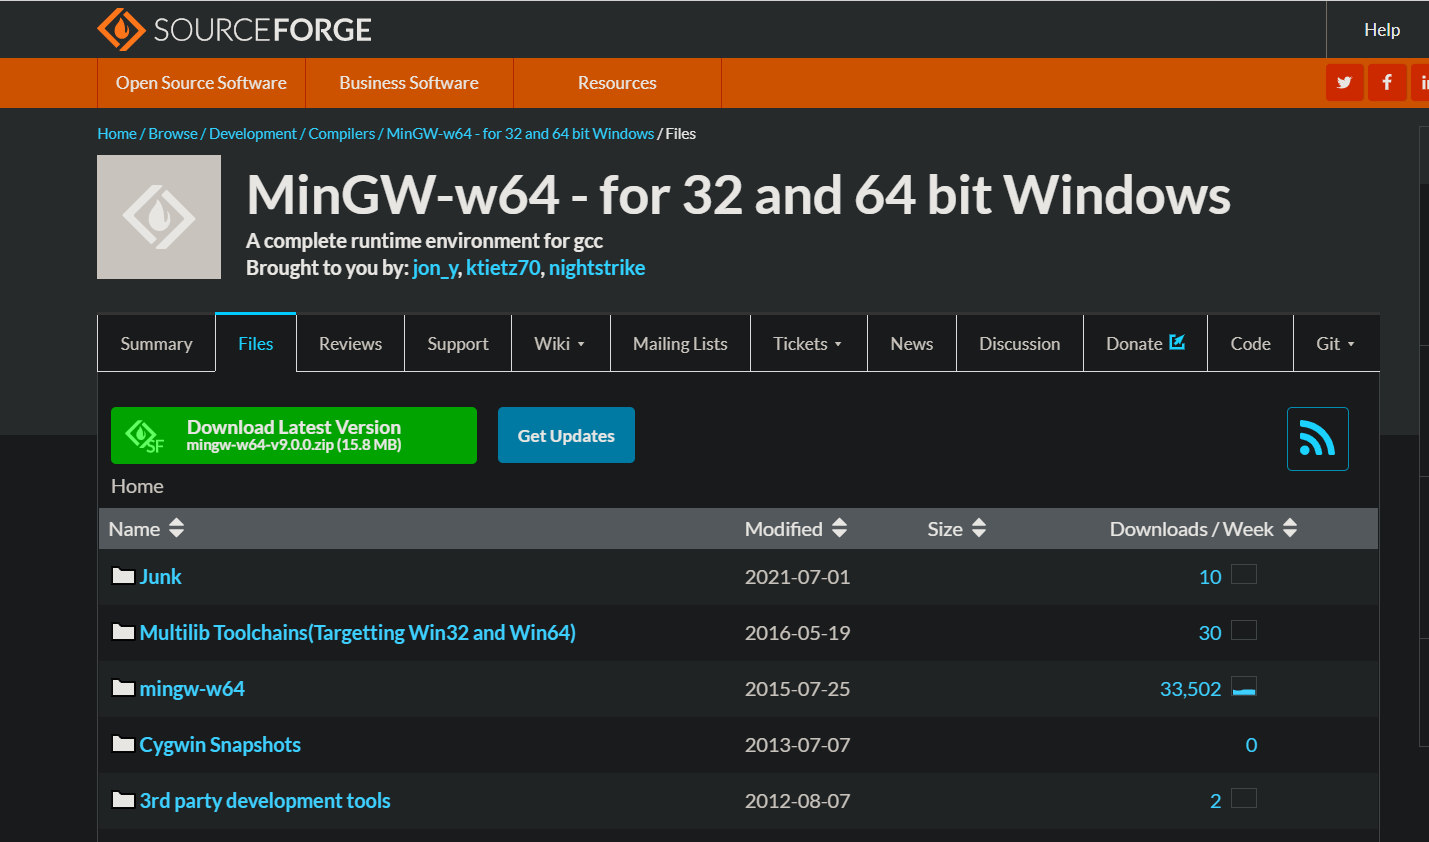Image resolution: width=1429 pixels, height=842 pixels.
Task: Open jon_y author profile link
Action: [435, 268]
